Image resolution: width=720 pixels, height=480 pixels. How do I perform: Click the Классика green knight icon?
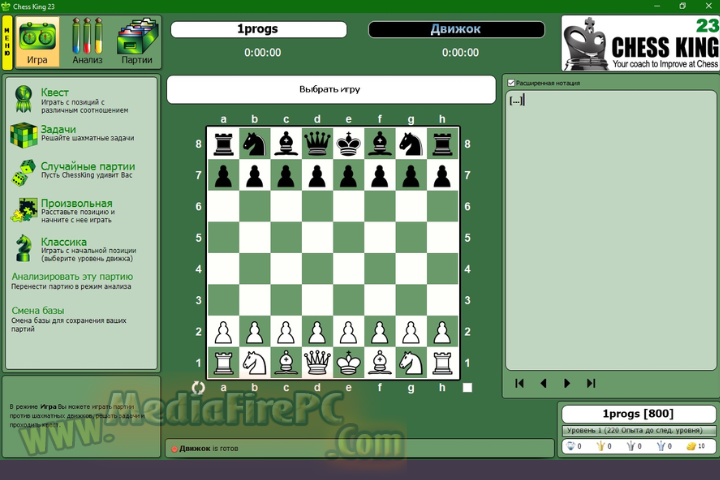23,248
